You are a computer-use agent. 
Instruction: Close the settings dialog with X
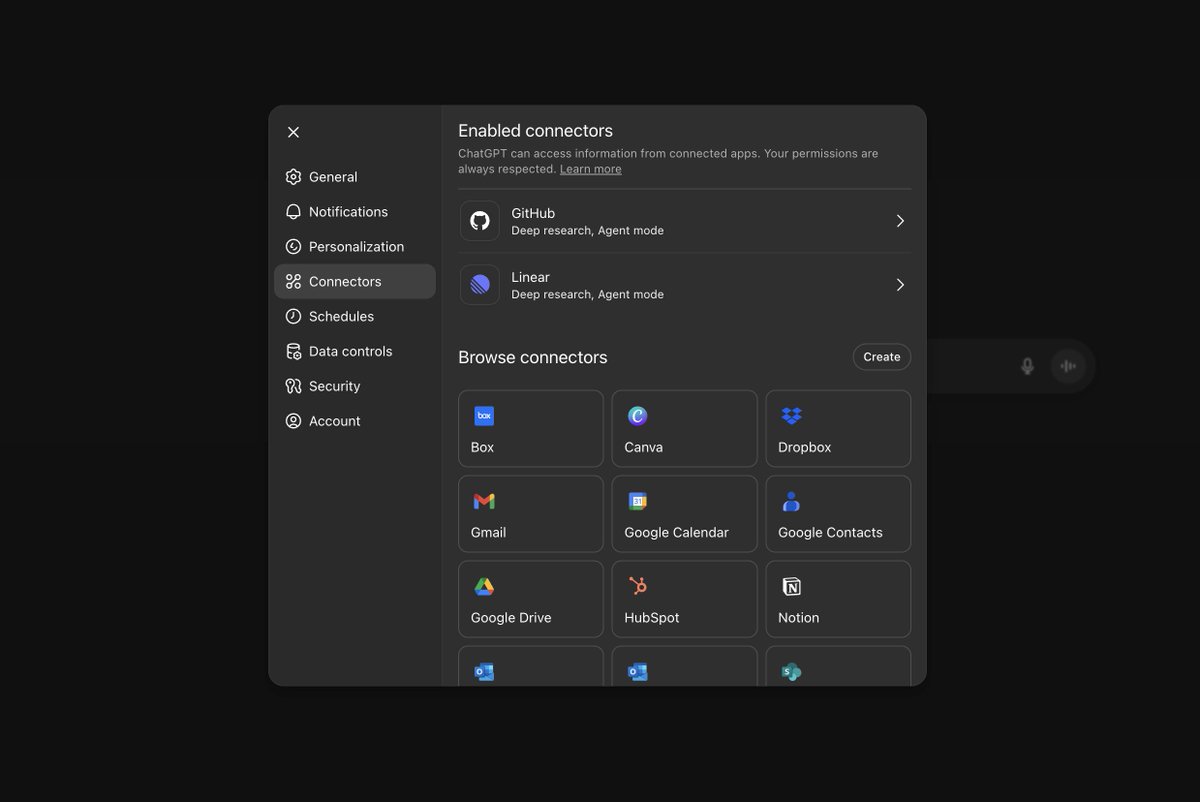point(293,132)
